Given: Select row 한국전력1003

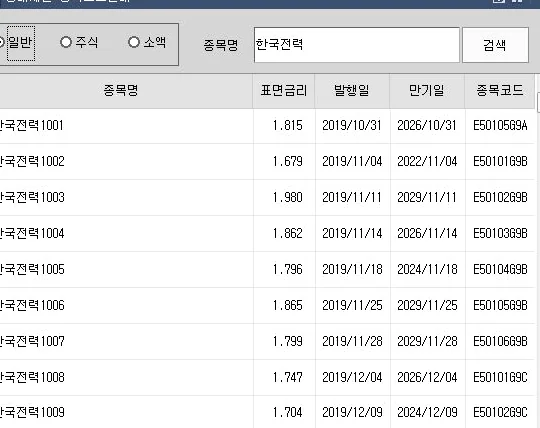Looking at the screenshot, I should pos(267,198).
